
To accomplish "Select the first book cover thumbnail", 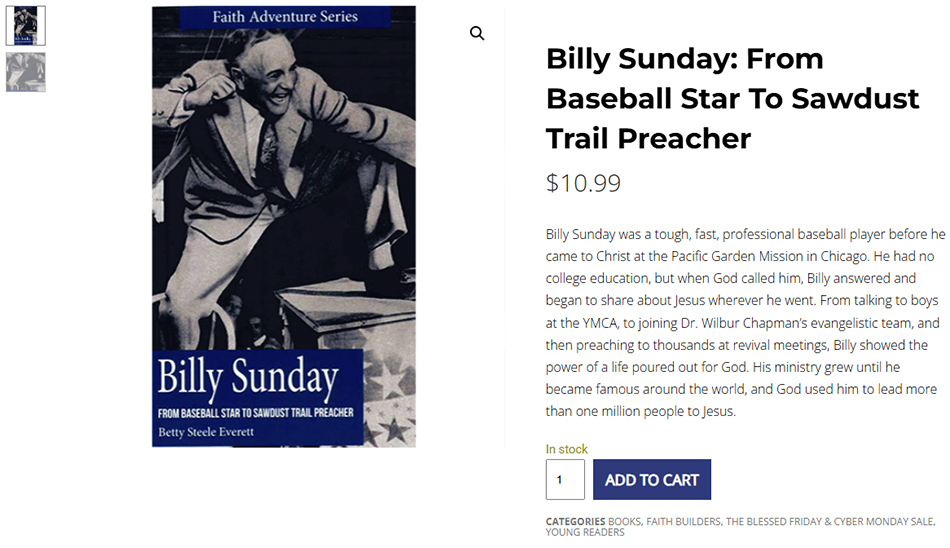I will pos(26,25).
